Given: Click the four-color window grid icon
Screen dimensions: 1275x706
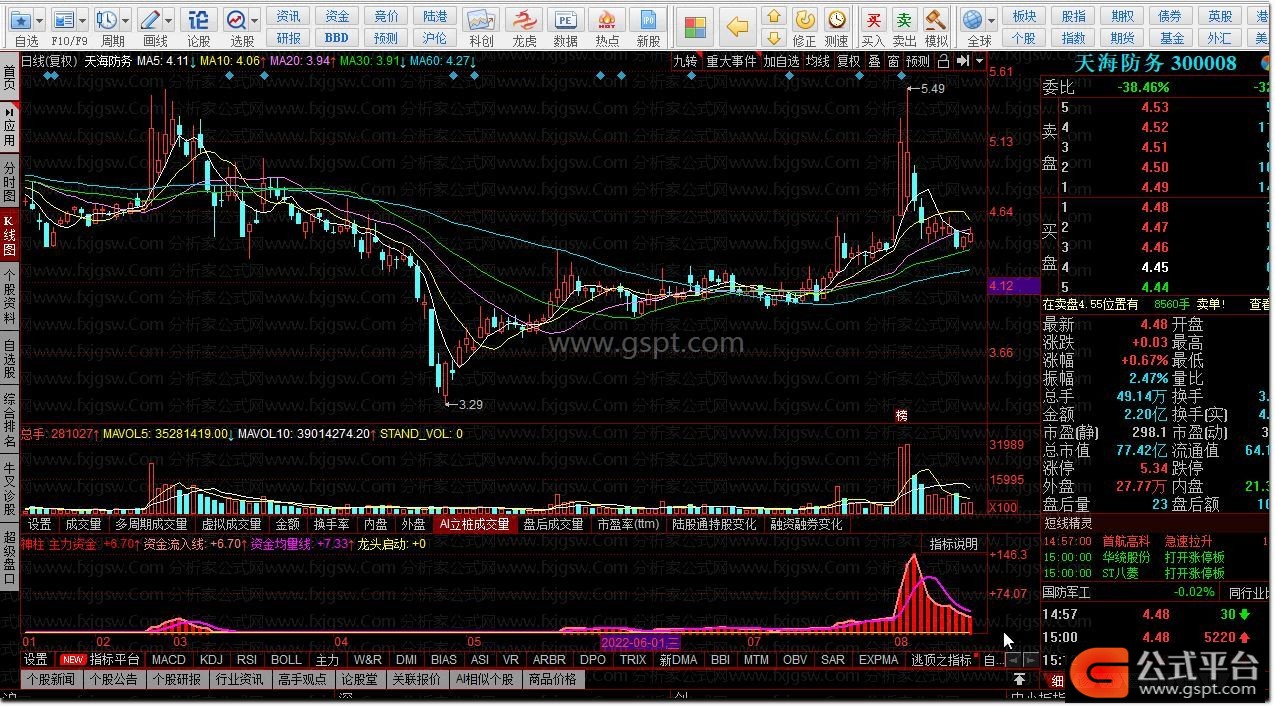Looking at the screenshot, I should click(x=696, y=26).
